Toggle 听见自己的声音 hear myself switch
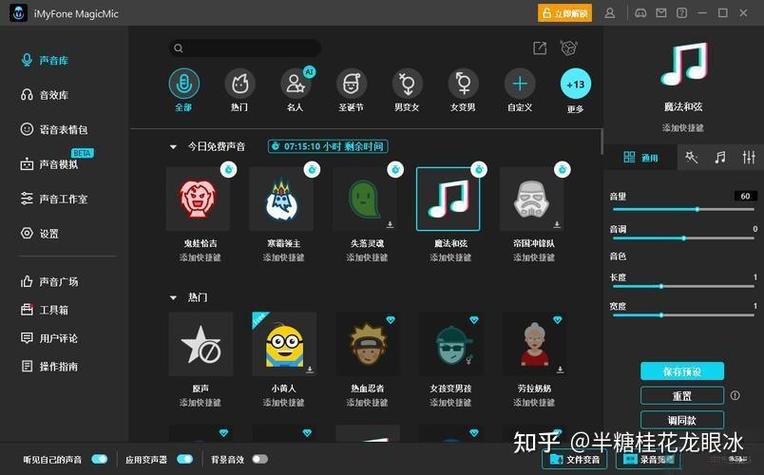Viewport: 764px width, 475px height. [99, 459]
